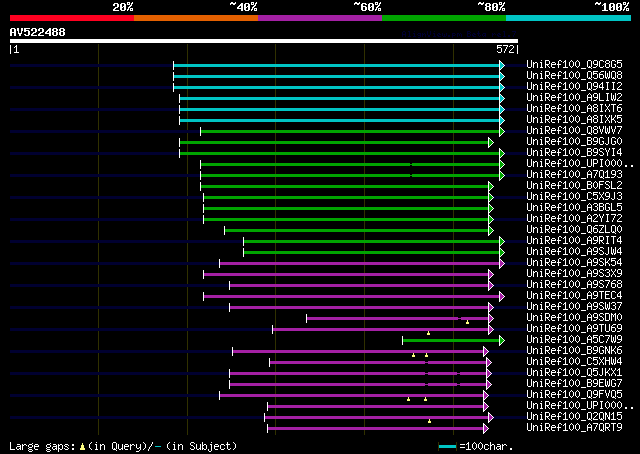Open hit UniRef100_A8IXK5
Screen dimensions: 640x454
574,119
